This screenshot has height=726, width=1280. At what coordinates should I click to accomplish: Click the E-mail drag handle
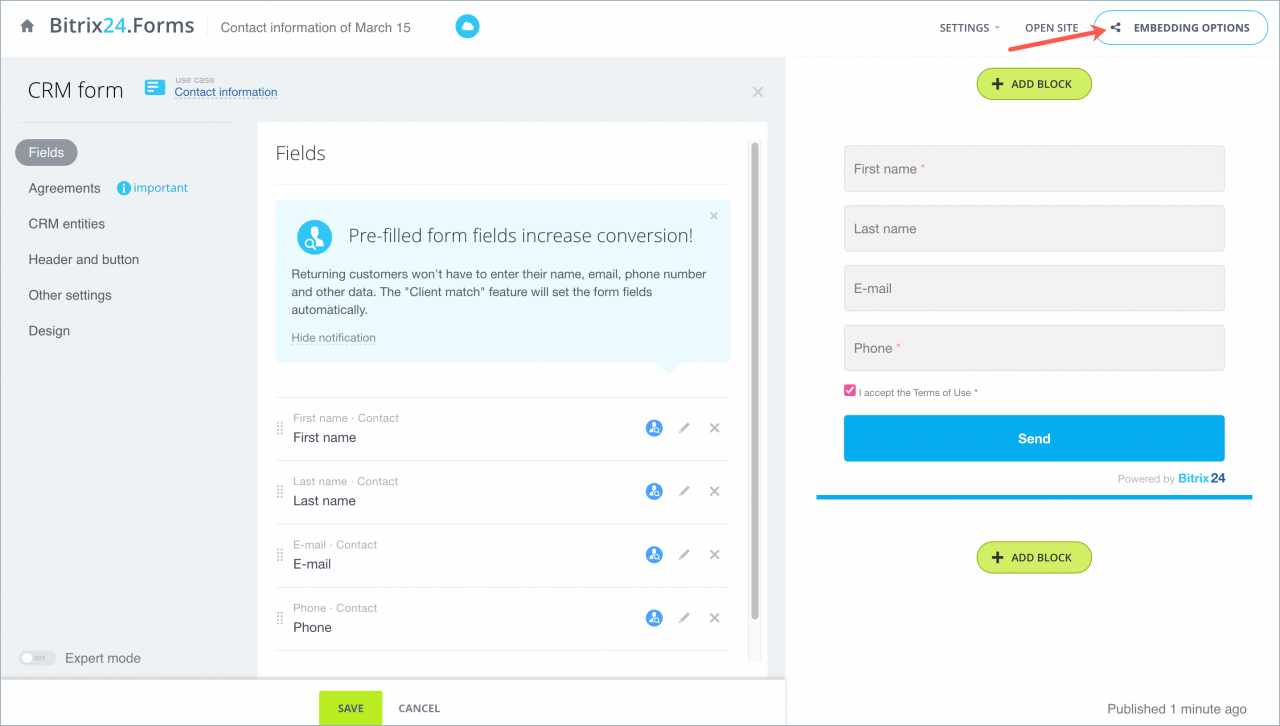coord(280,554)
